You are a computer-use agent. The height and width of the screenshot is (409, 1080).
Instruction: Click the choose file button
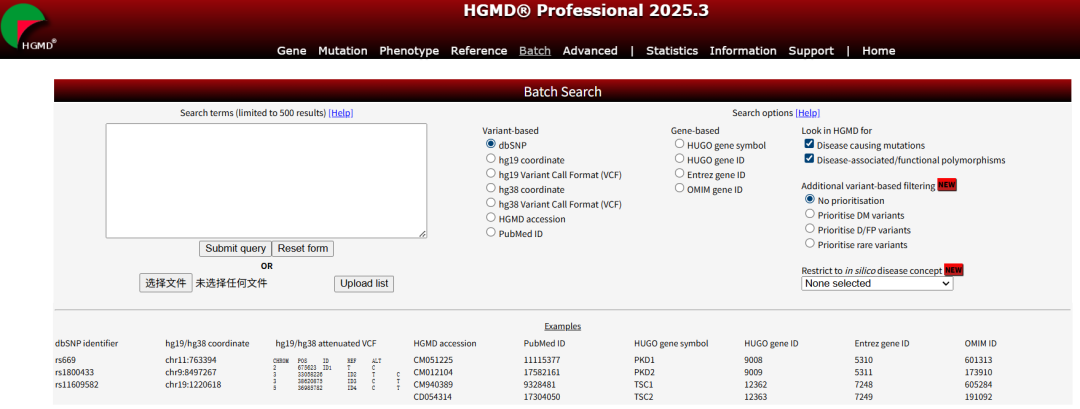pyautogui.click(x=165, y=283)
